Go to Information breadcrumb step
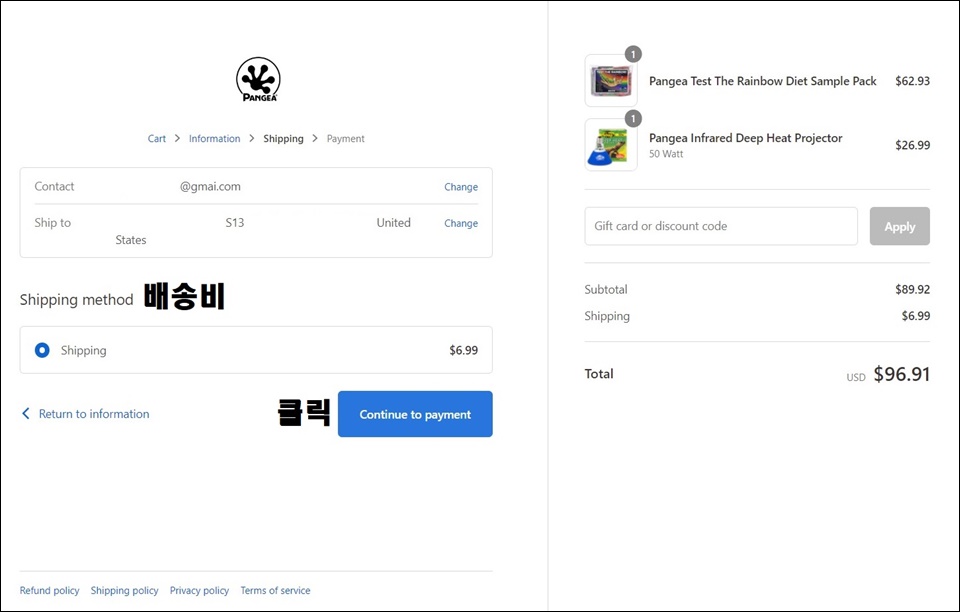Image resolution: width=960 pixels, height=612 pixels. tap(214, 138)
